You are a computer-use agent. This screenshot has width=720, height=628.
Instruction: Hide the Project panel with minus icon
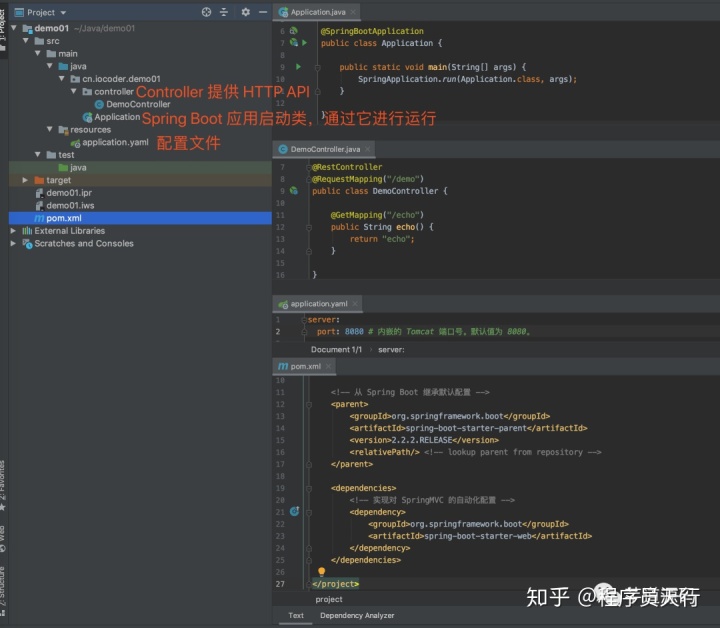pos(263,12)
